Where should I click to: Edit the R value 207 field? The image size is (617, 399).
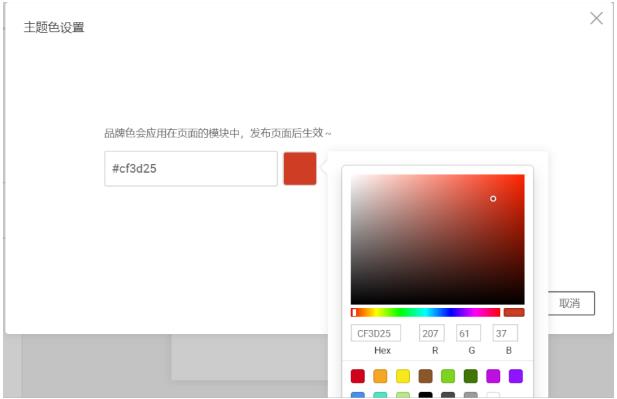[432, 333]
